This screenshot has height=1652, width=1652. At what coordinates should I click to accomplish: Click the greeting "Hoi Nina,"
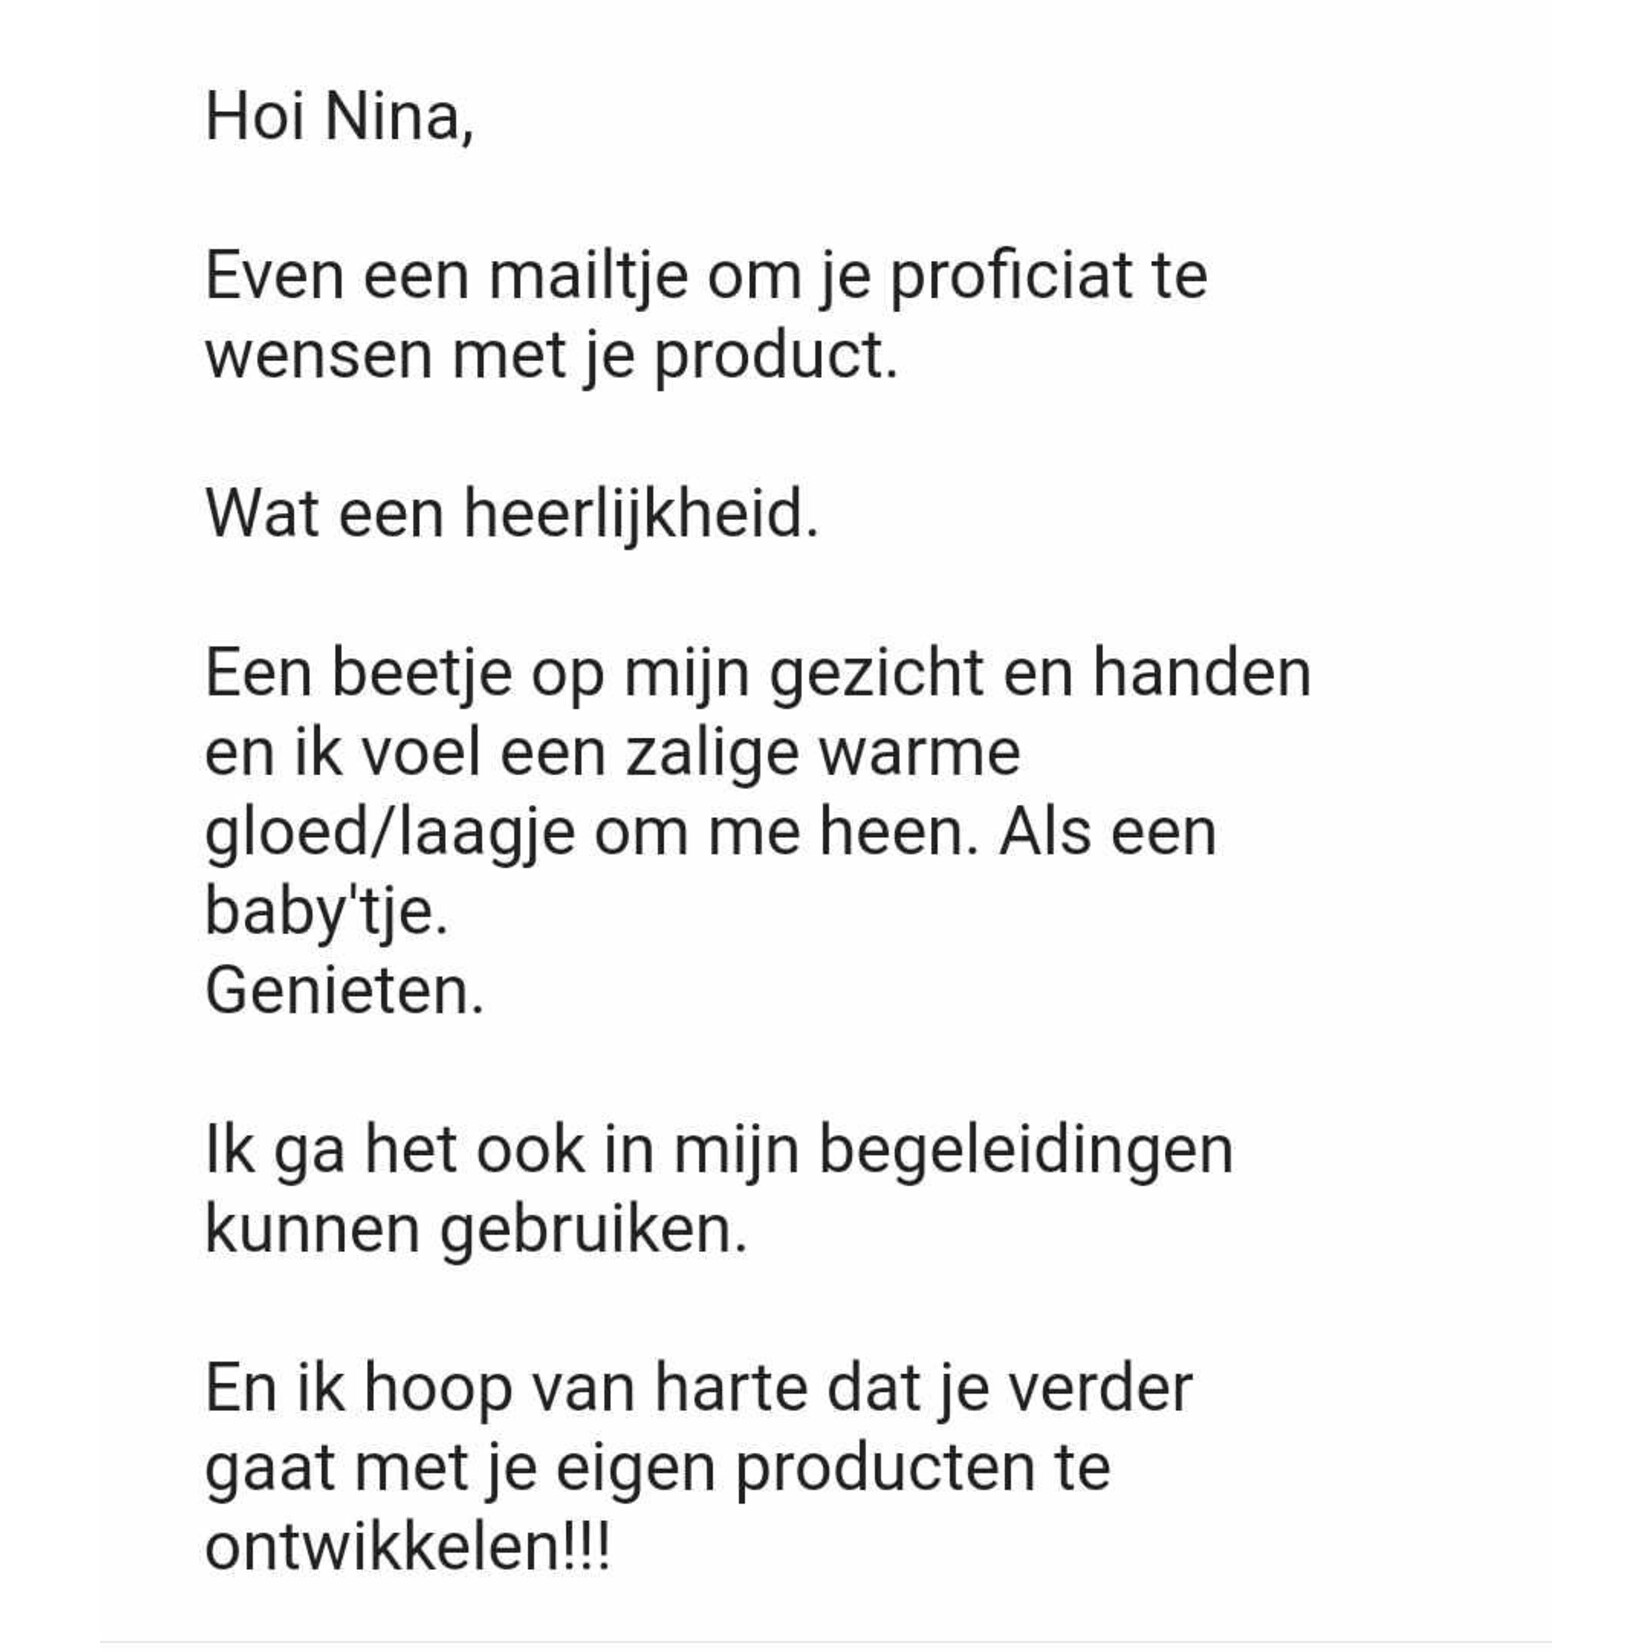coord(338,117)
